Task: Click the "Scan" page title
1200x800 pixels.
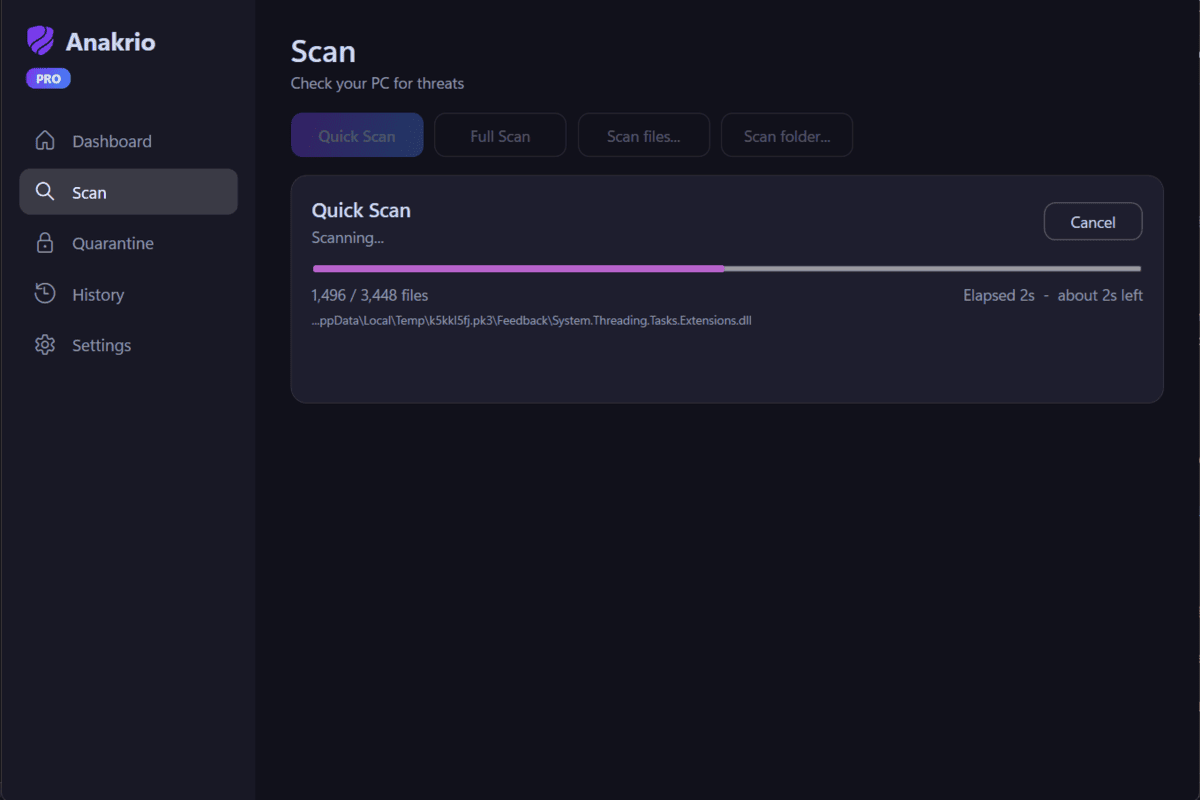Action: (x=323, y=51)
